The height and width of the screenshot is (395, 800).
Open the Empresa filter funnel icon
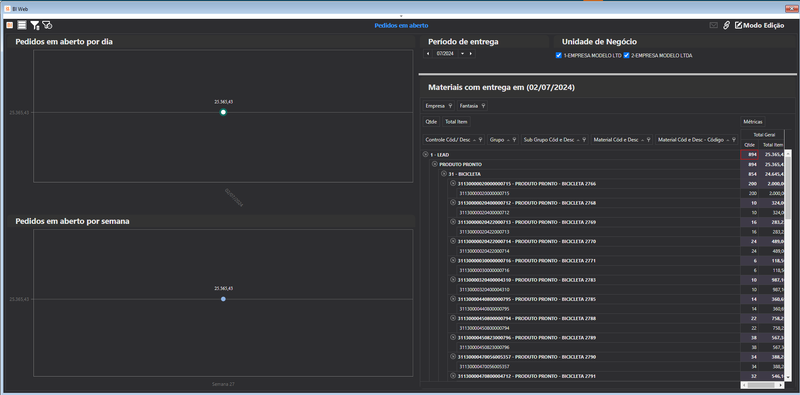pos(450,106)
